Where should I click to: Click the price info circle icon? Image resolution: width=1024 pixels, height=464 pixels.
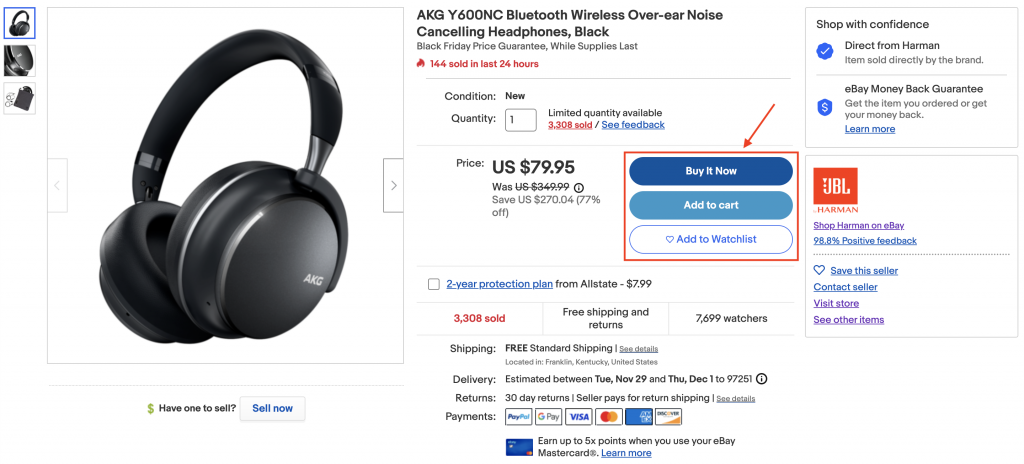[x=578, y=187]
